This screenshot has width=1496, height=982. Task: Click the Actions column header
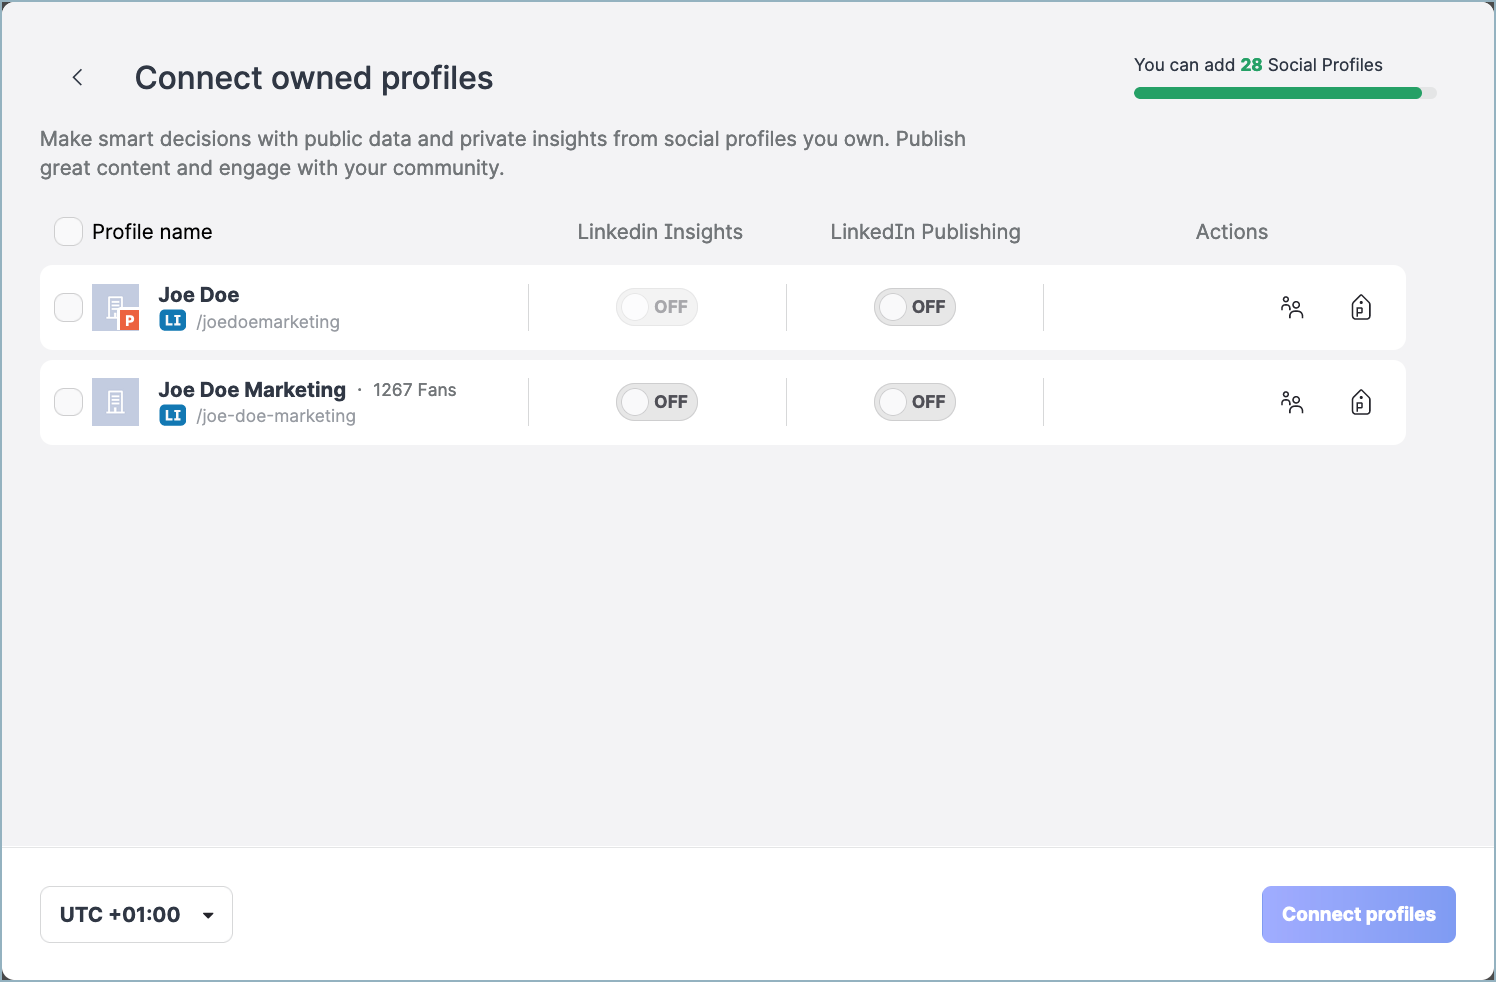coord(1231,231)
